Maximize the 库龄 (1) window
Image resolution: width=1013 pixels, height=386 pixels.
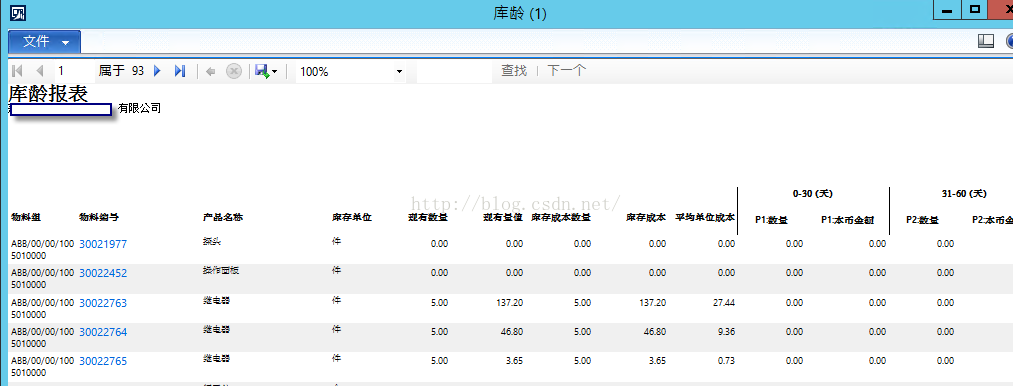pos(976,10)
